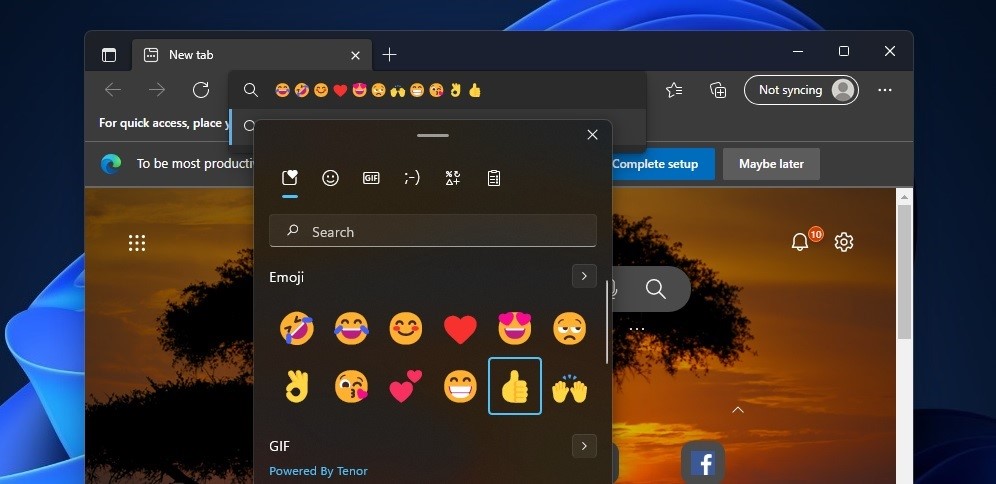Viewport: 996px width, 484px height.
Task: Insert the thumbs up emoji
Action: tap(515, 386)
